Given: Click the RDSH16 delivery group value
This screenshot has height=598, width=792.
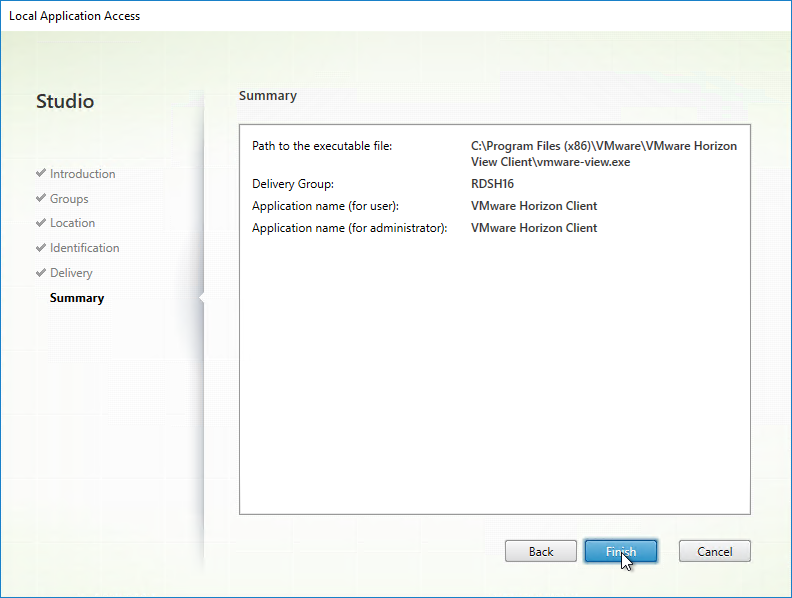Looking at the screenshot, I should point(492,184).
